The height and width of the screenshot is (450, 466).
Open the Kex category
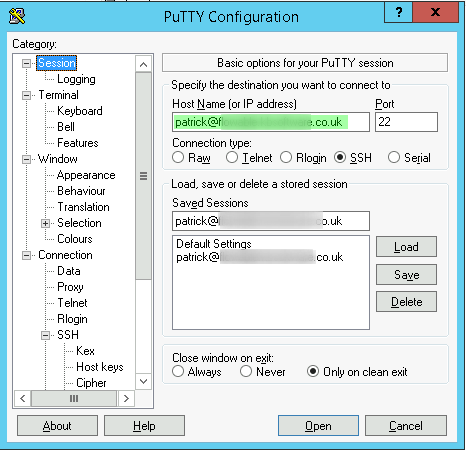coord(85,351)
